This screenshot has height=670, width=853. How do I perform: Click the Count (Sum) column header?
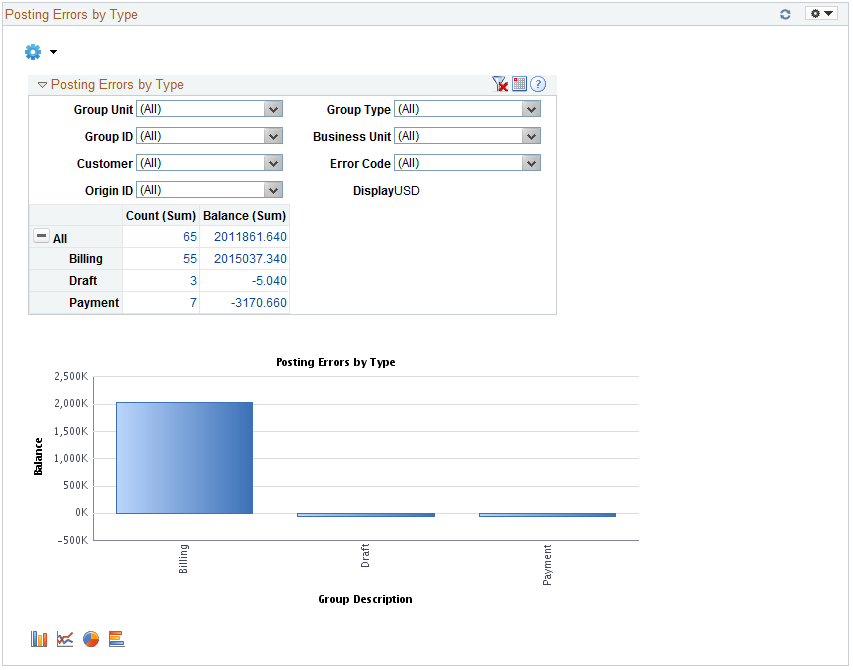[x=160, y=216]
